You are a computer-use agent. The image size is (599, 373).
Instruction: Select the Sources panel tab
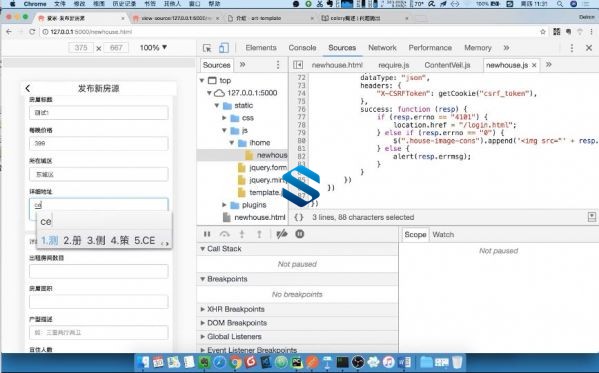click(x=342, y=48)
